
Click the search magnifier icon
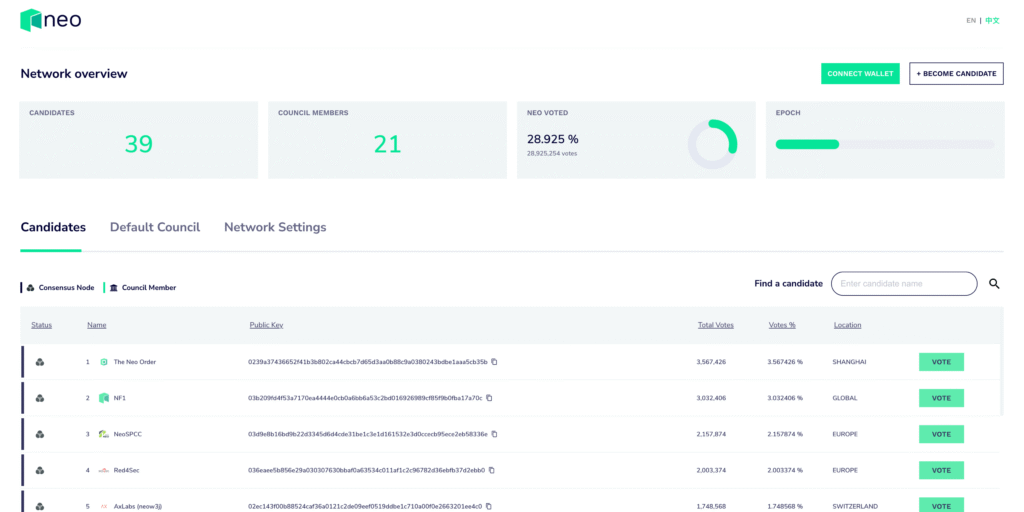[994, 284]
